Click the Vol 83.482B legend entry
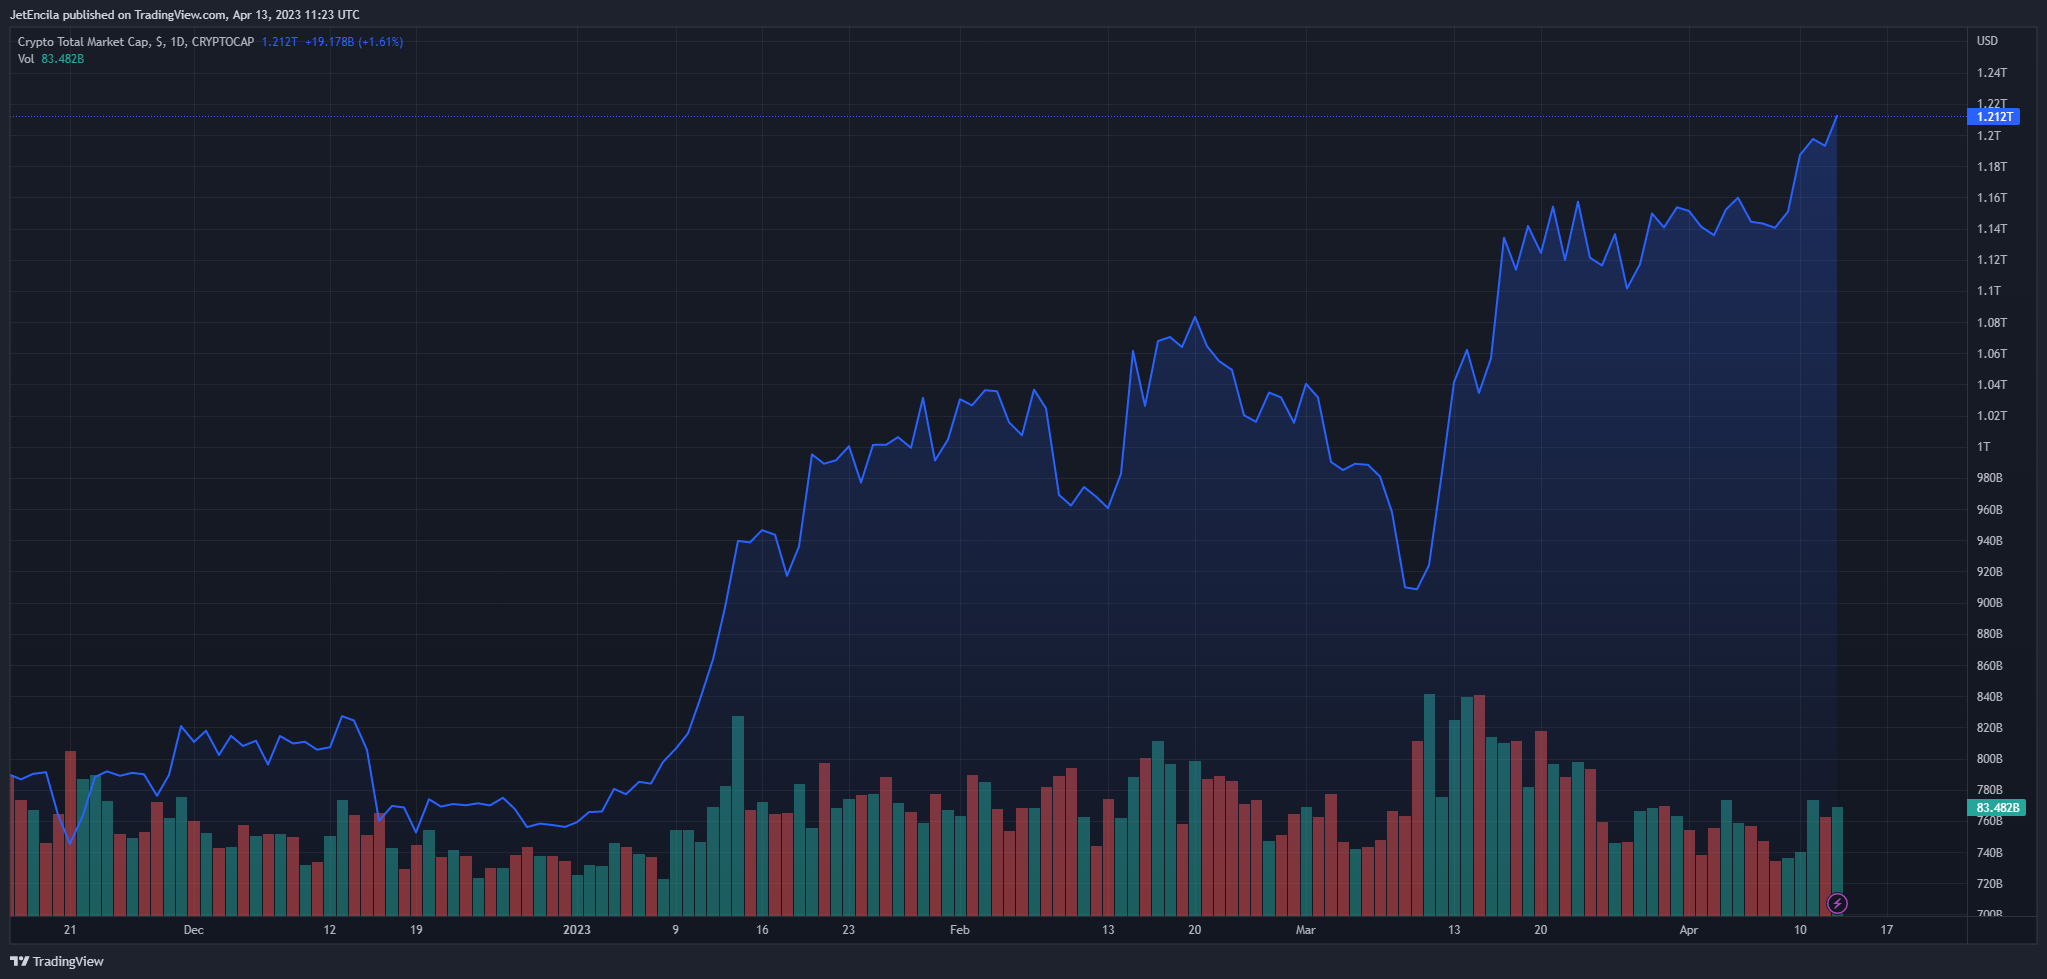The width and height of the screenshot is (2047, 979). tap(51, 59)
